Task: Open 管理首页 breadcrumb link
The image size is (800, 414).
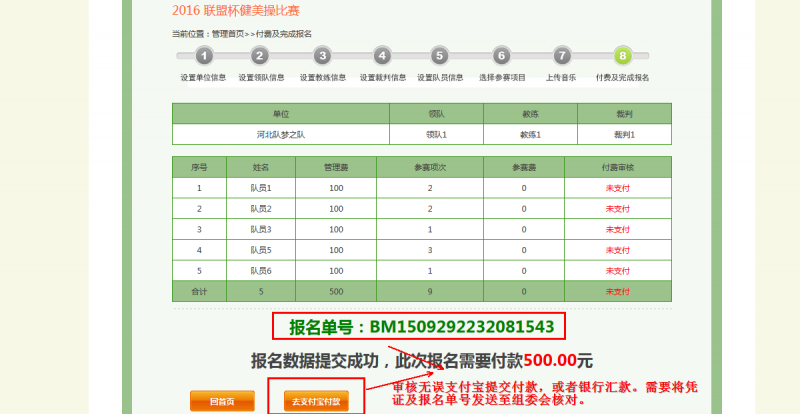Action: pos(229,34)
